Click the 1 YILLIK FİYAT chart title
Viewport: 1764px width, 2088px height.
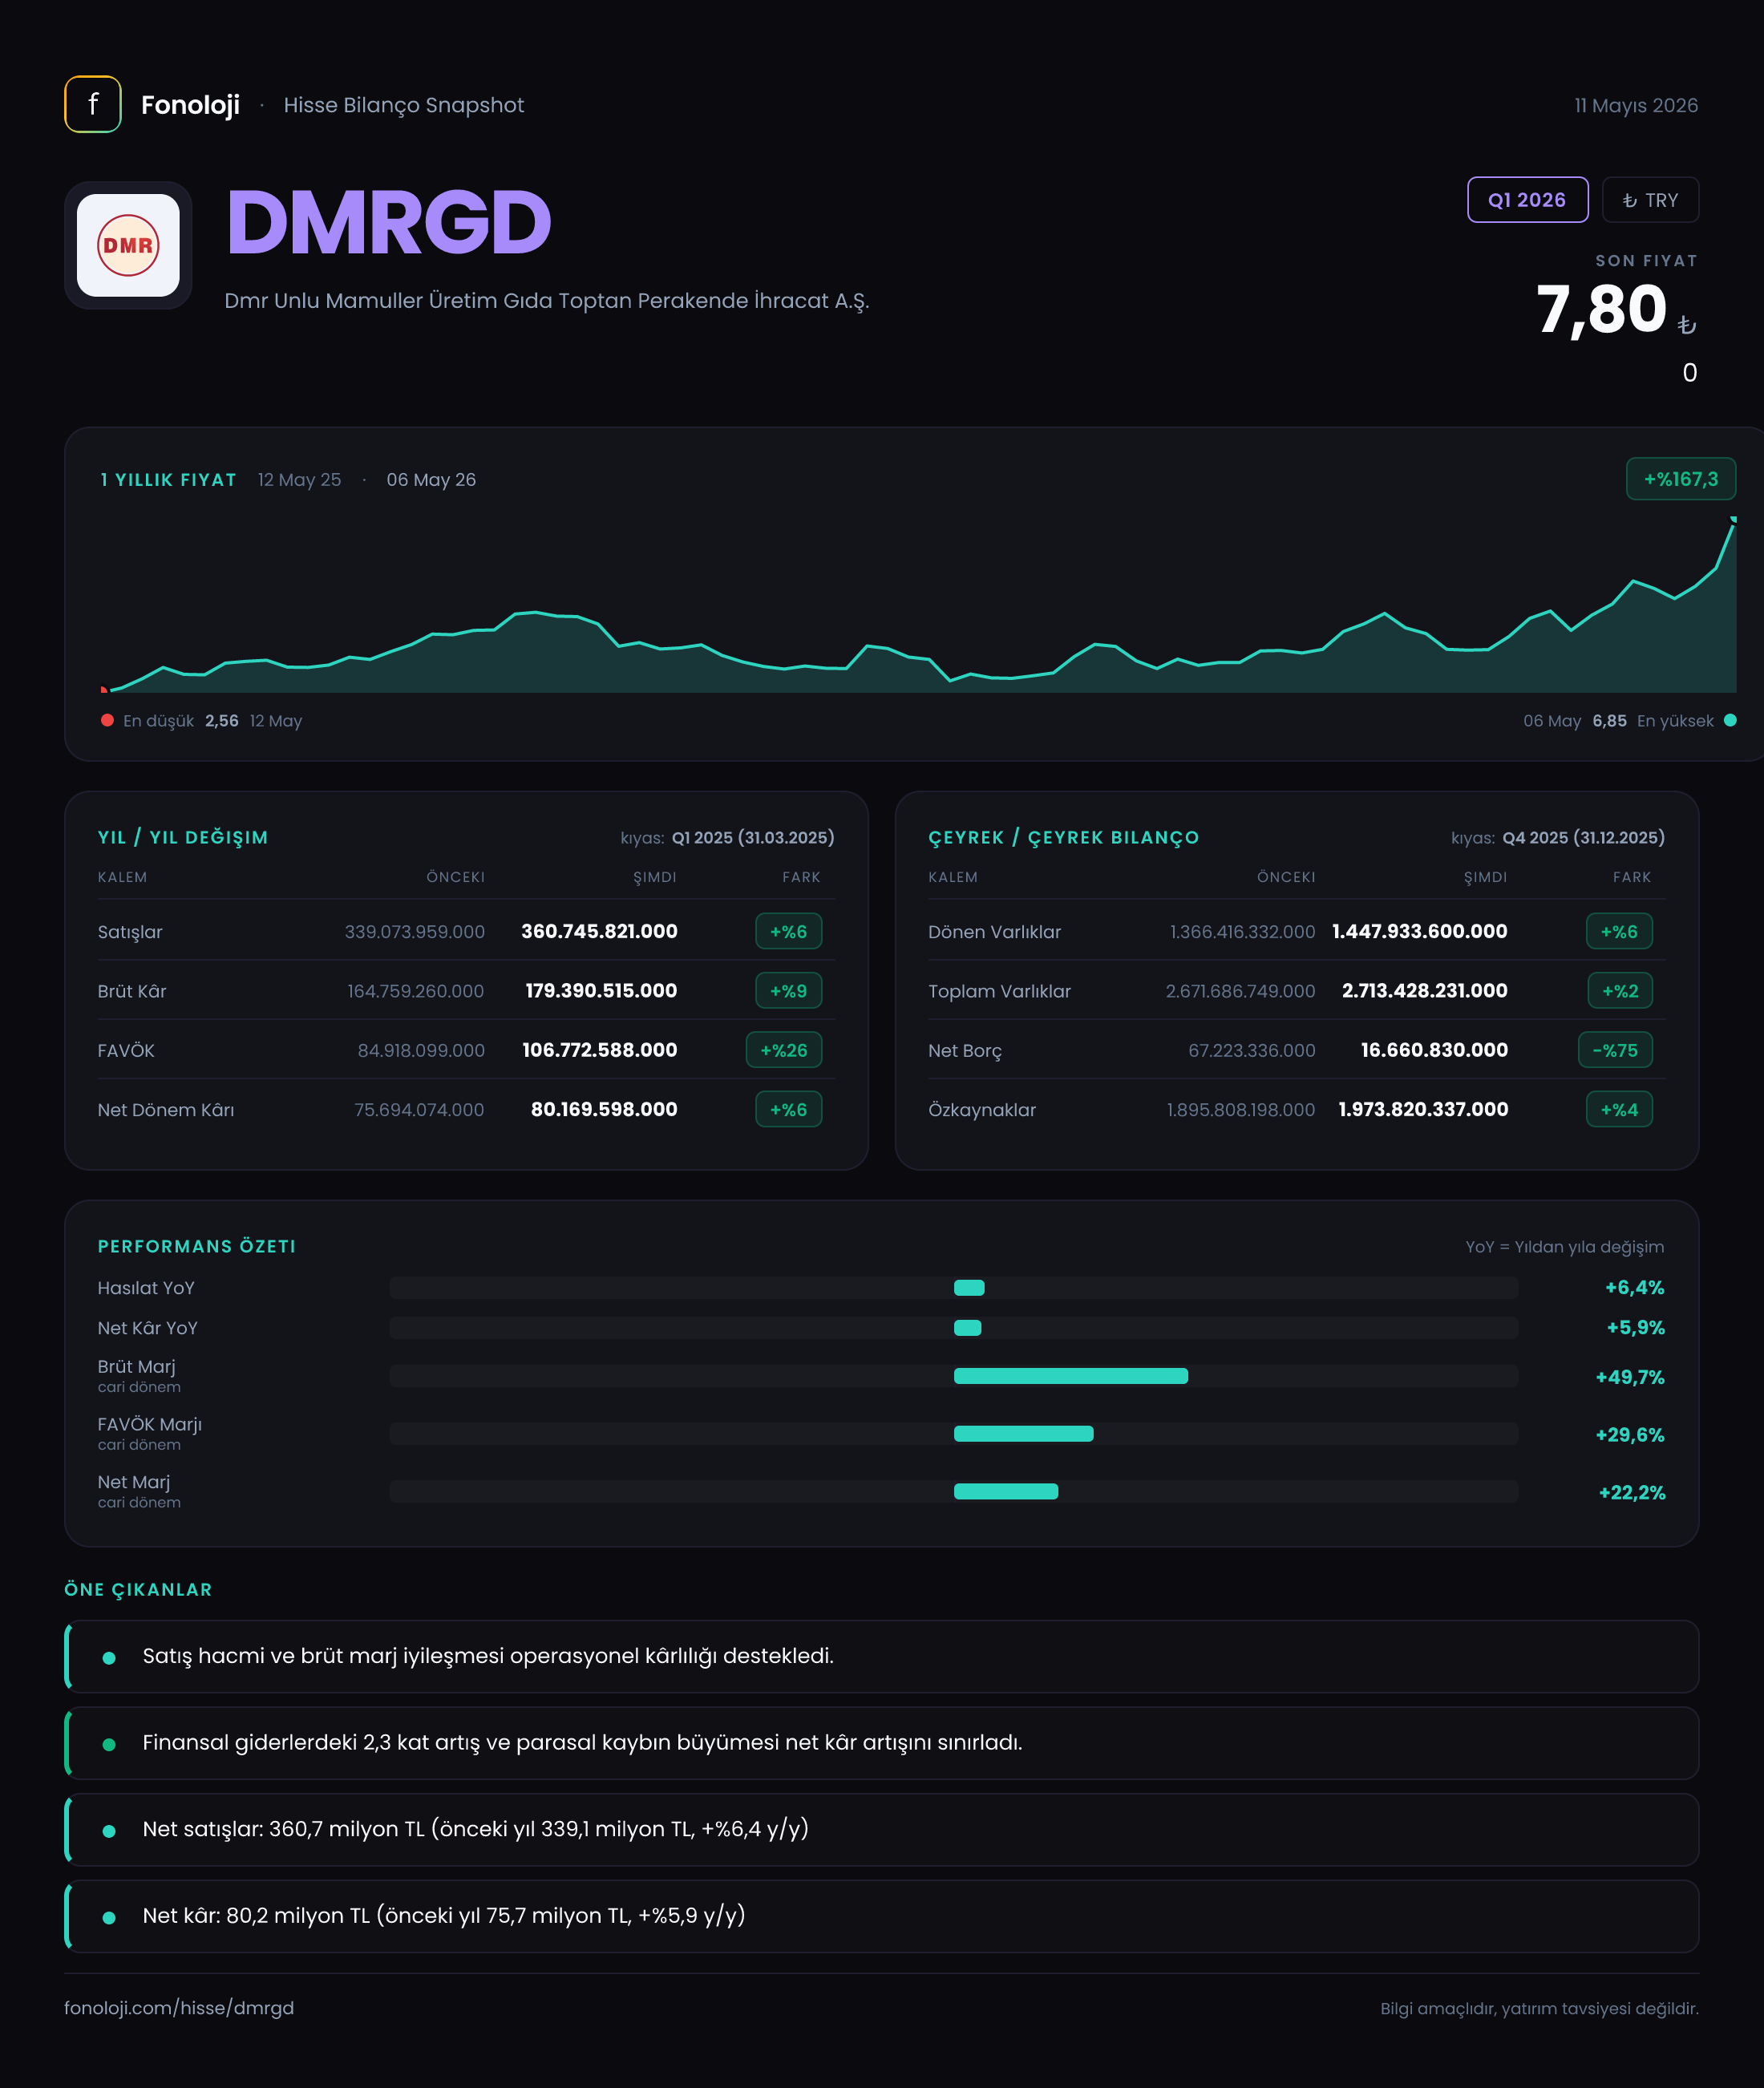[168, 480]
